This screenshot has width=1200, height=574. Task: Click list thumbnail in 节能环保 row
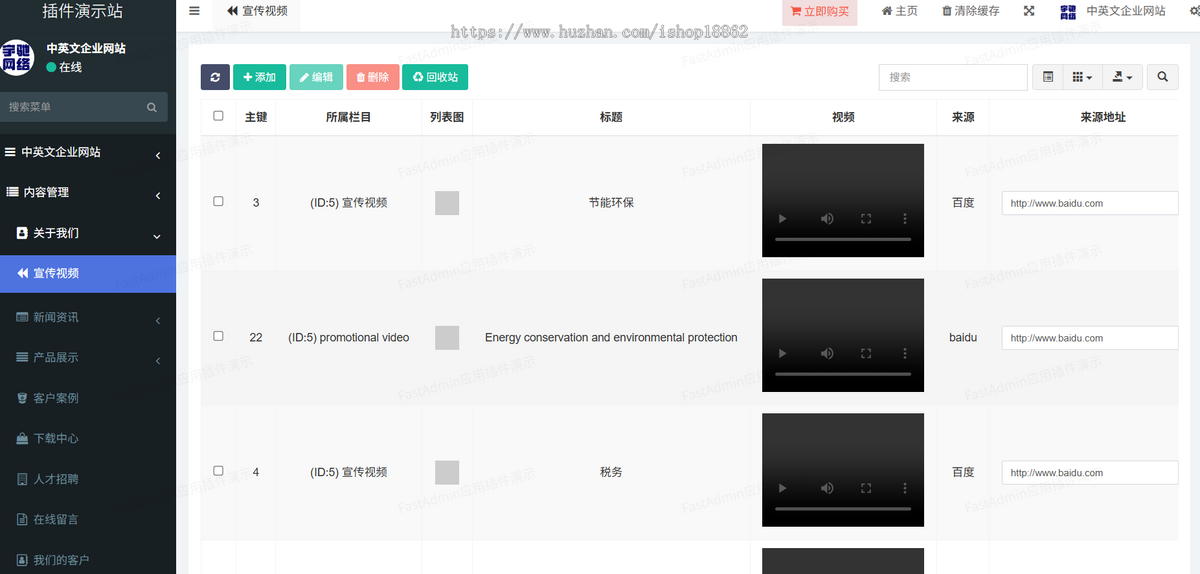[447, 203]
